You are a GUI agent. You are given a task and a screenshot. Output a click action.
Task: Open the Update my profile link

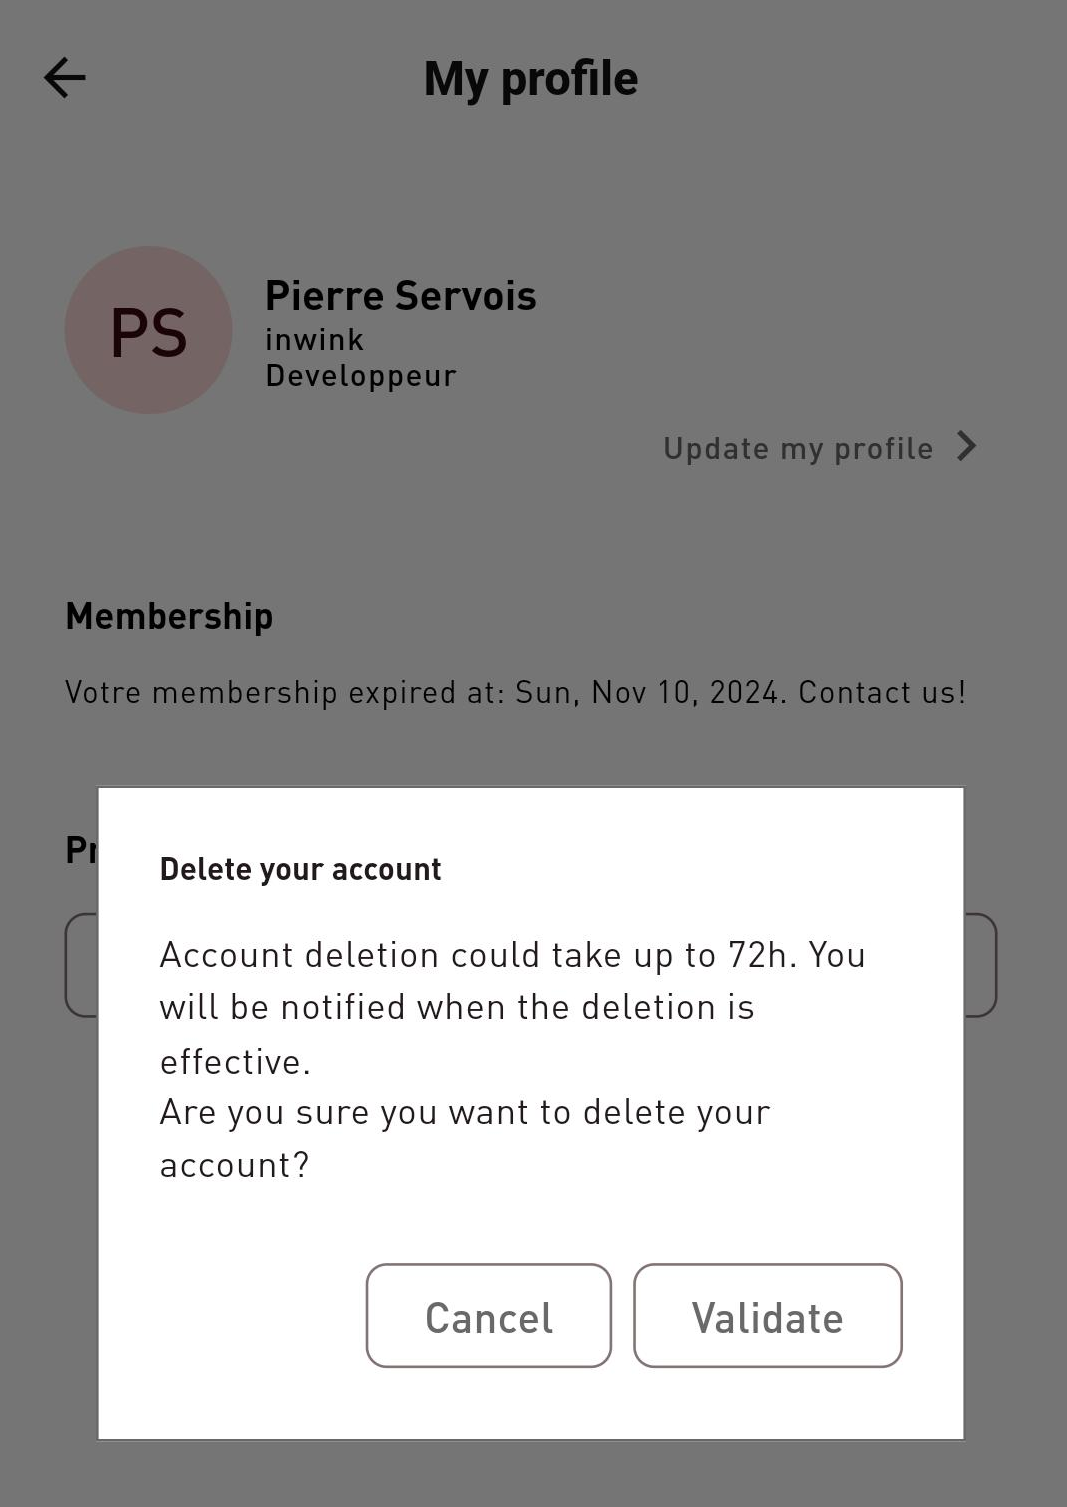coord(798,448)
